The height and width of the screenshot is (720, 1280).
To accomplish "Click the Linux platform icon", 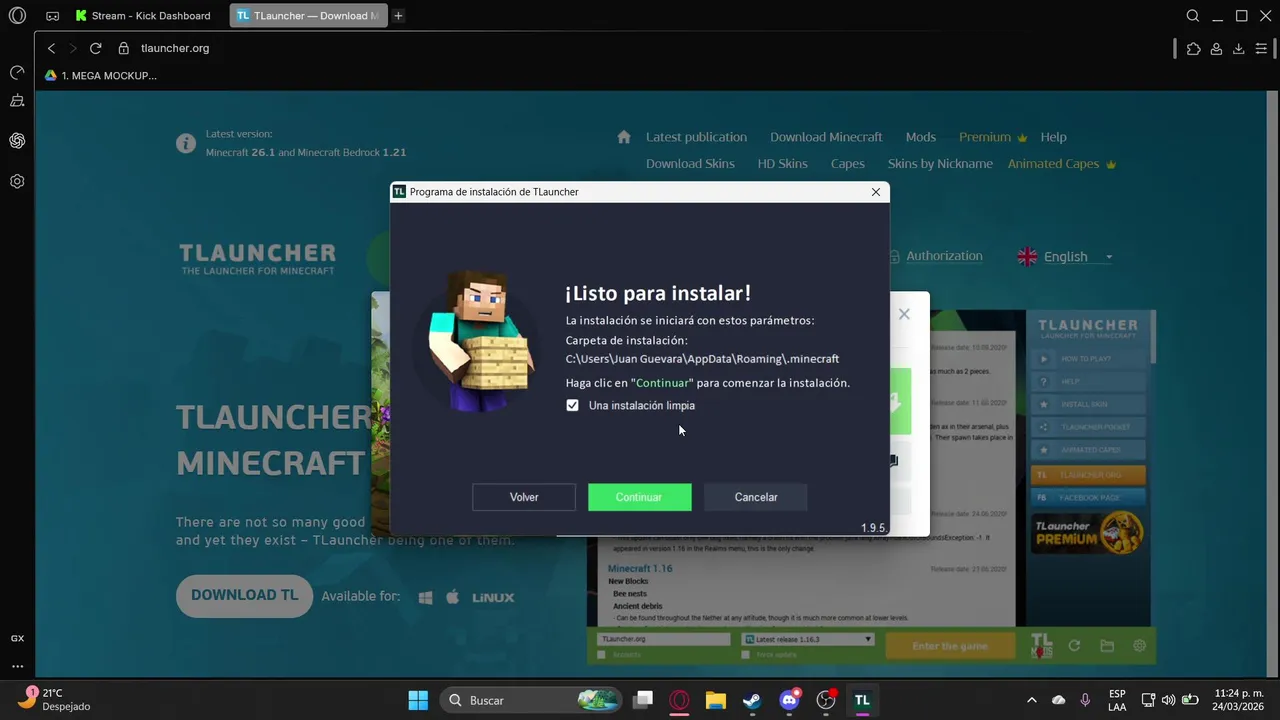I will point(493,597).
